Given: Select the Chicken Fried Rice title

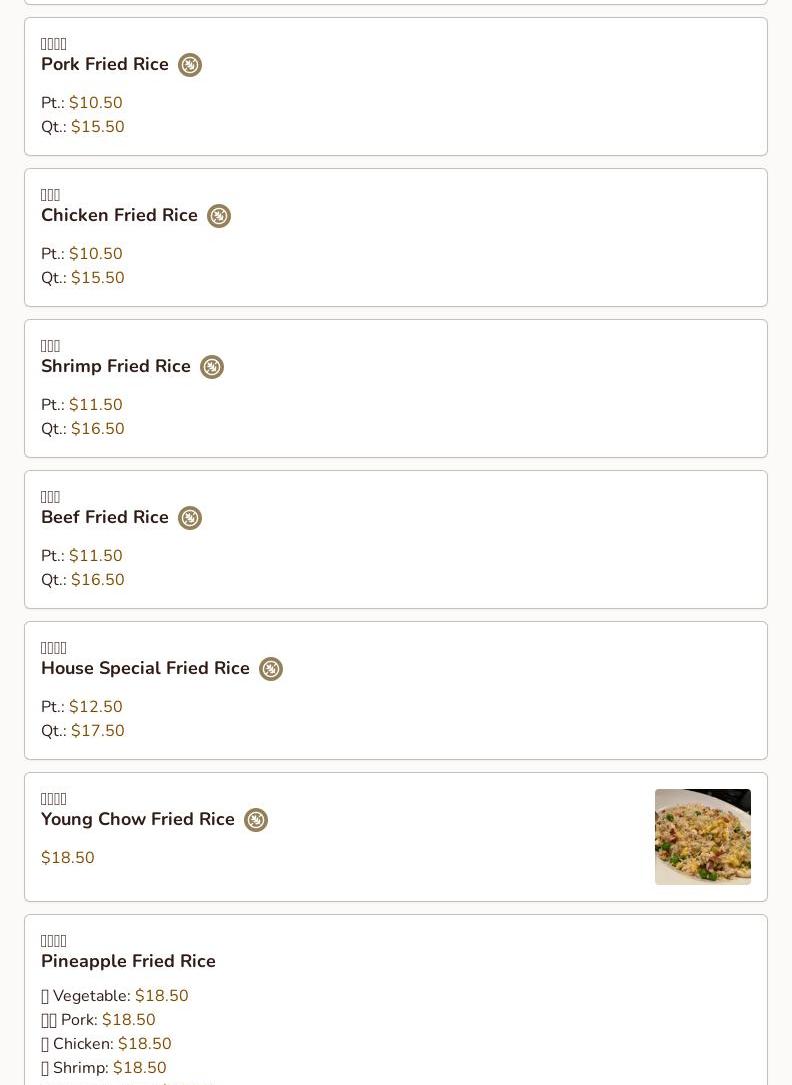Looking at the screenshot, I should coord(119,215).
